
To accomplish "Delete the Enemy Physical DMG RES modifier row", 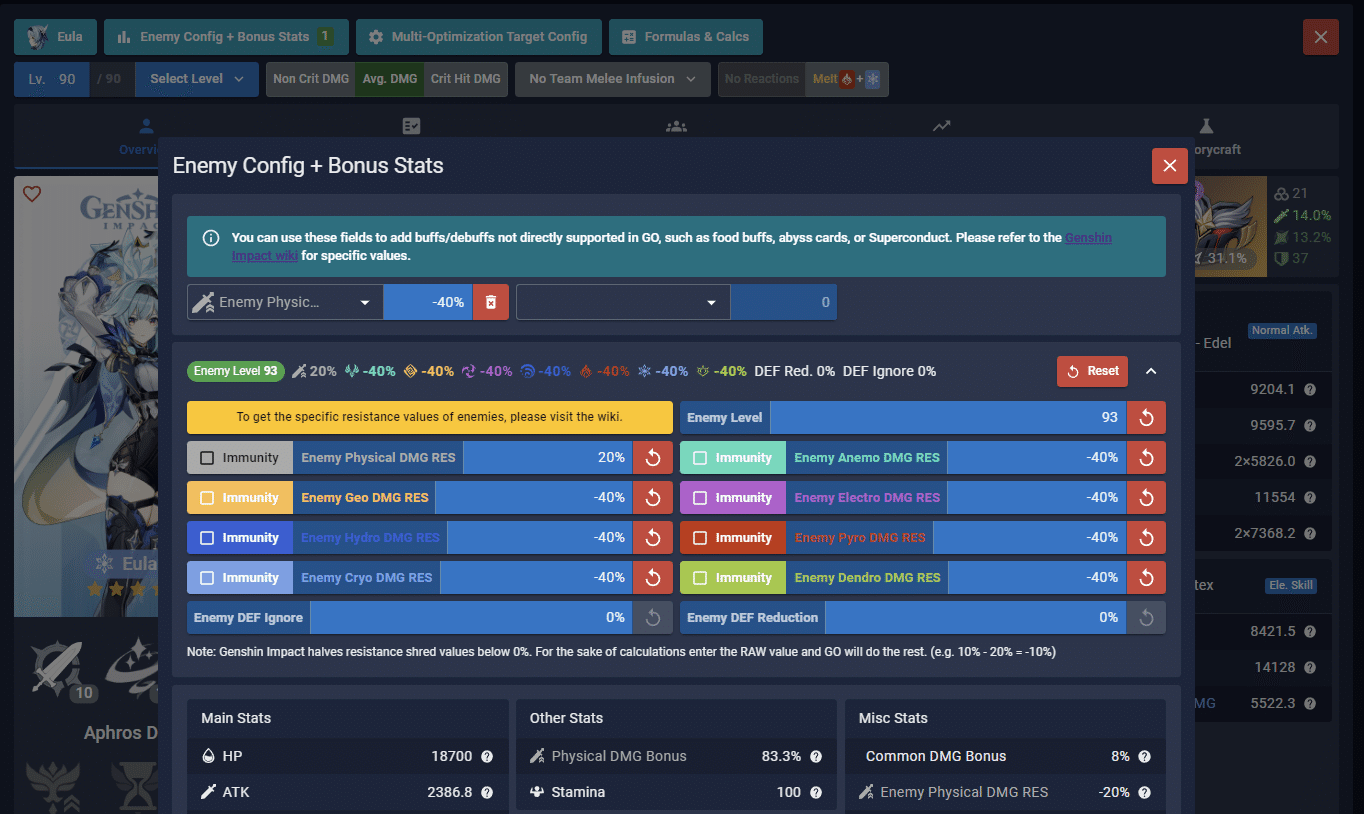I will click(x=490, y=301).
